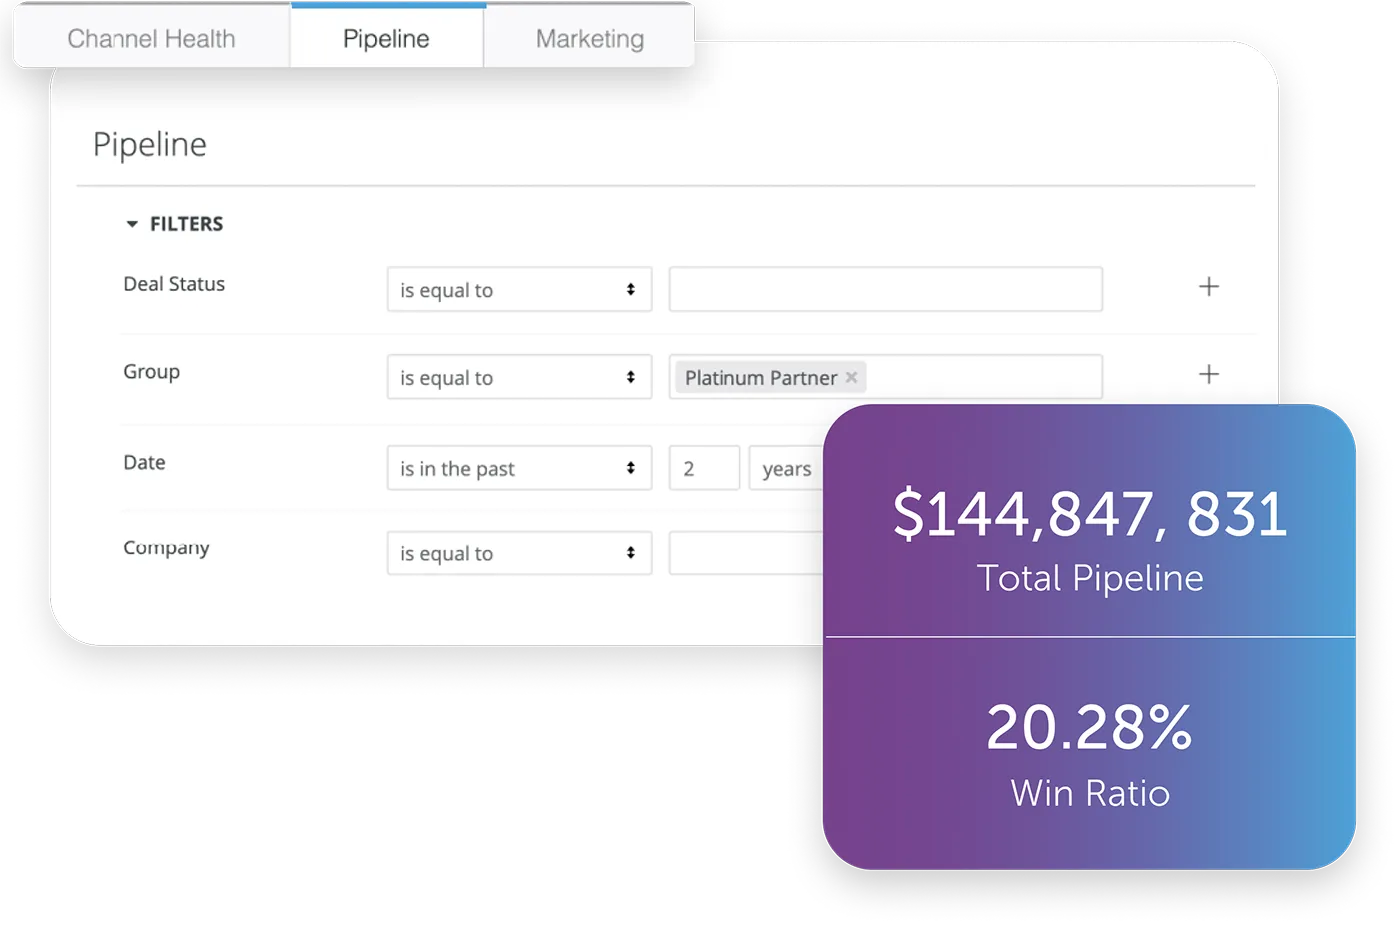The height and width of the screenshot is (926, 1398).
Task: Select the Pipeline tab
Action: [x=386, y=39]
